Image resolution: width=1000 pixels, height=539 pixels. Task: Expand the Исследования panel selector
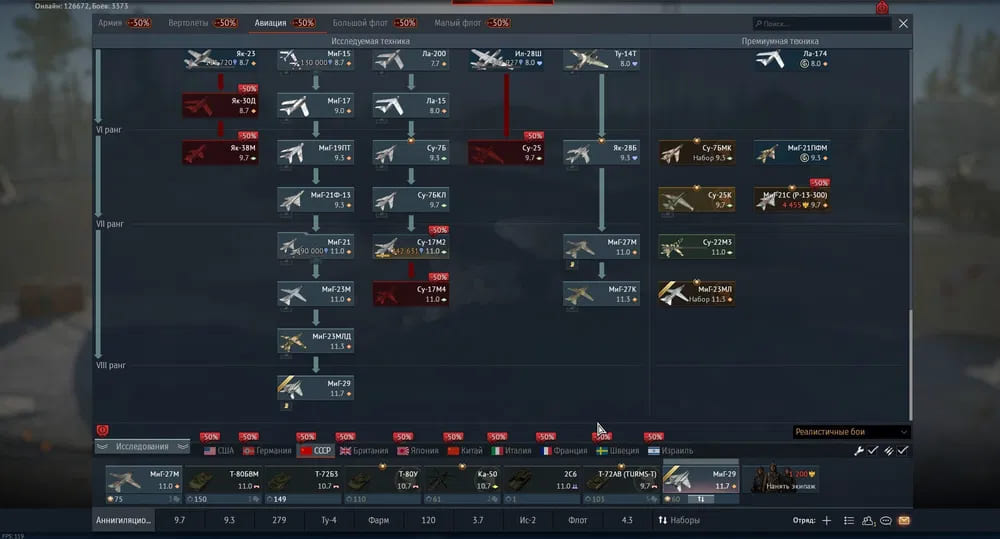point(142,447)
